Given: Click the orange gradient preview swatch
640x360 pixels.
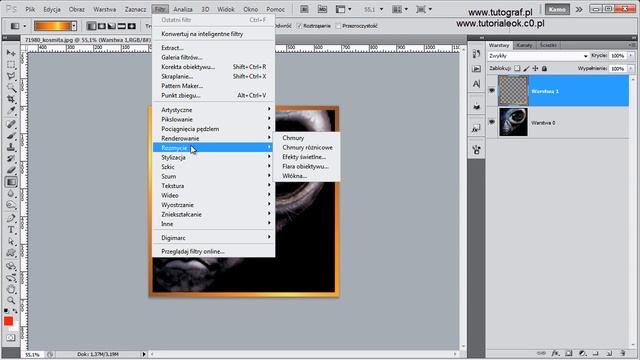Looking at the screenshot, I should click(x=52, y=26).
